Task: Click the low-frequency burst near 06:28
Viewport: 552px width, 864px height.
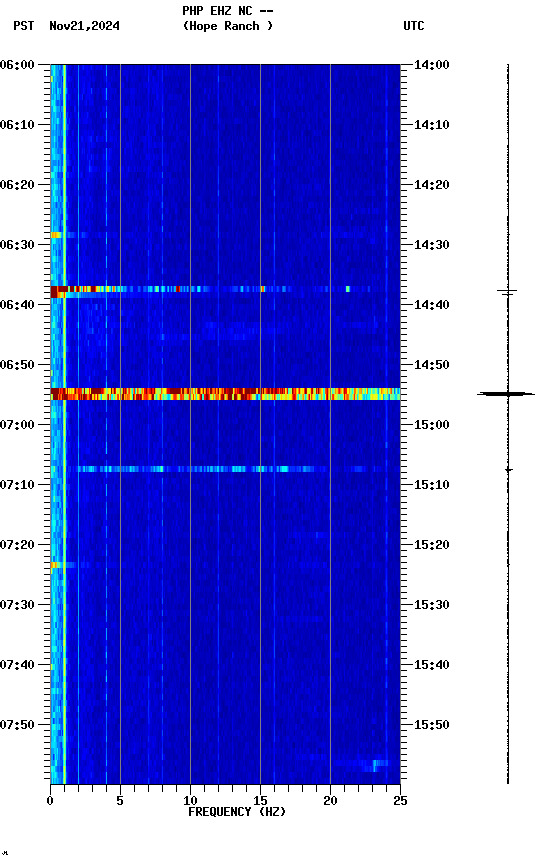Action: (56, 235)
